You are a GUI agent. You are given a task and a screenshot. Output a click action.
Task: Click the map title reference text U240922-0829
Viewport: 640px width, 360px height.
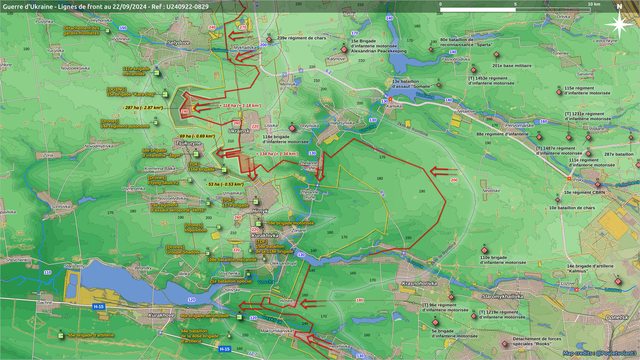187,7
